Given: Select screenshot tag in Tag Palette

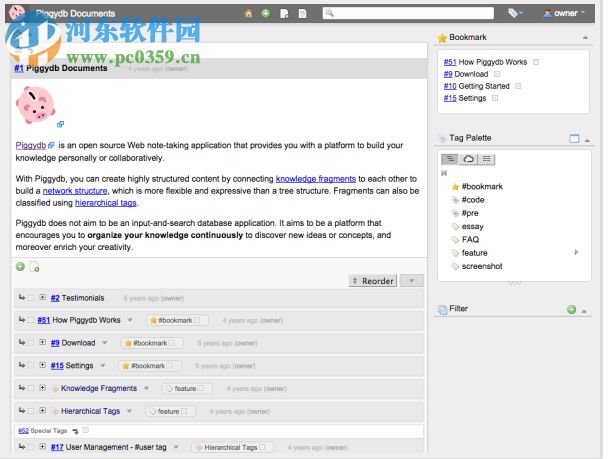Looking at the screenshot, I should click(x=482, y=266).
